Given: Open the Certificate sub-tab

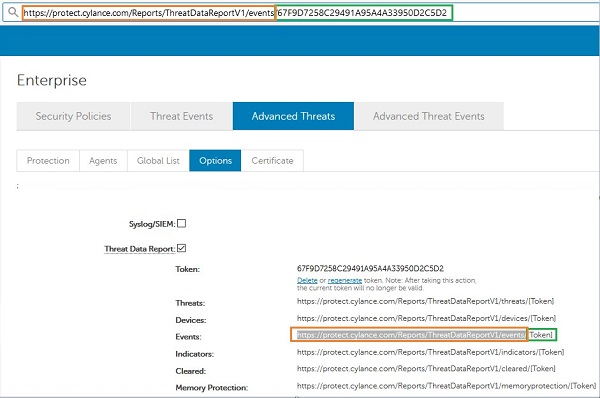Looking at the screenshot, I should pos(272,161).
